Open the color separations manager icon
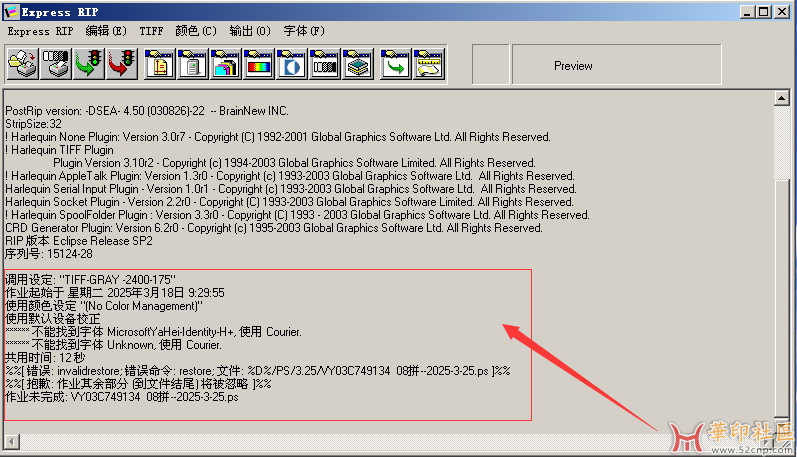This screenshot has width=797, height=457. [x=226, y=64]
